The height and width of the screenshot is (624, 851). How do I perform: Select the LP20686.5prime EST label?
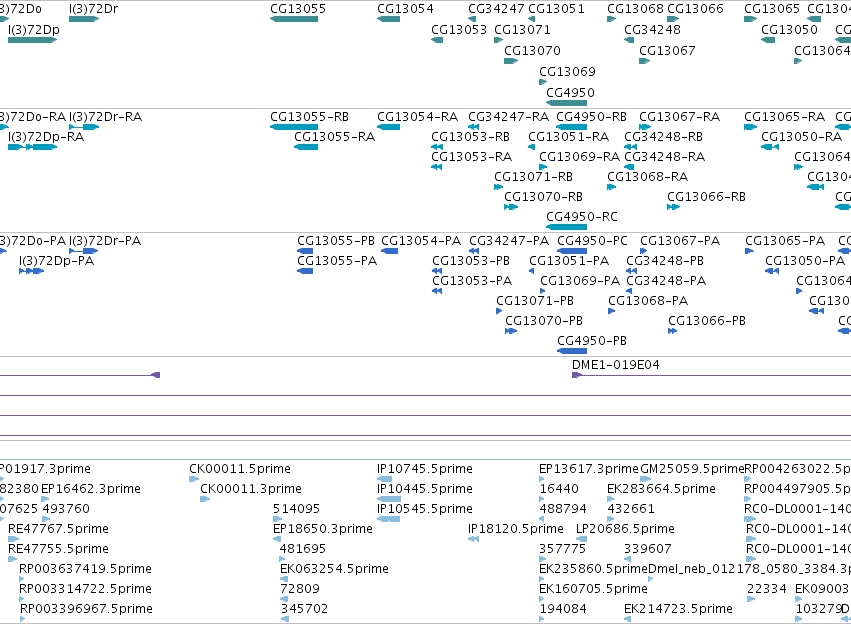point(625,529)
